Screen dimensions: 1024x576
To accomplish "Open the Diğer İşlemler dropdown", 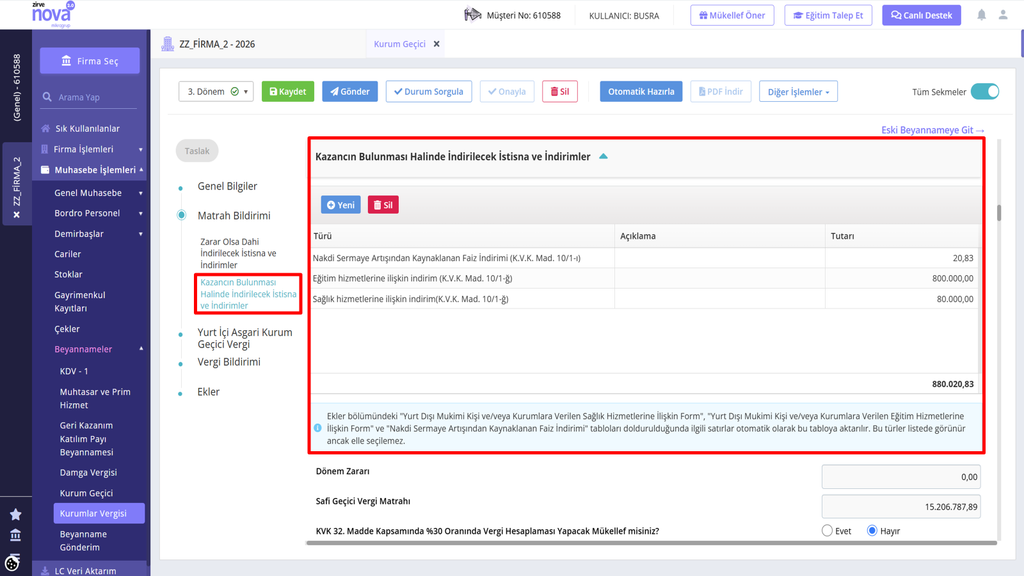I will [x=798, y=91].
